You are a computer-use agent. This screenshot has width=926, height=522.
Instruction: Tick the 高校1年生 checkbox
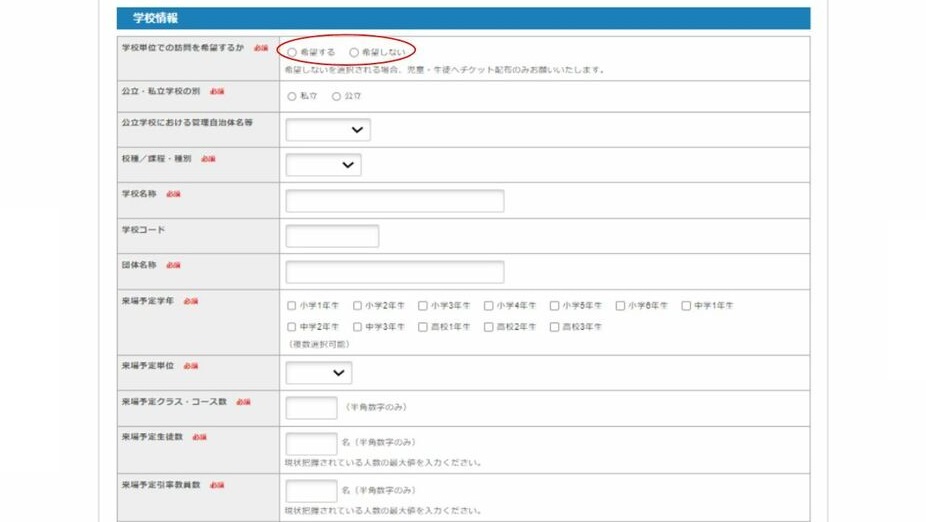[423, 327]
